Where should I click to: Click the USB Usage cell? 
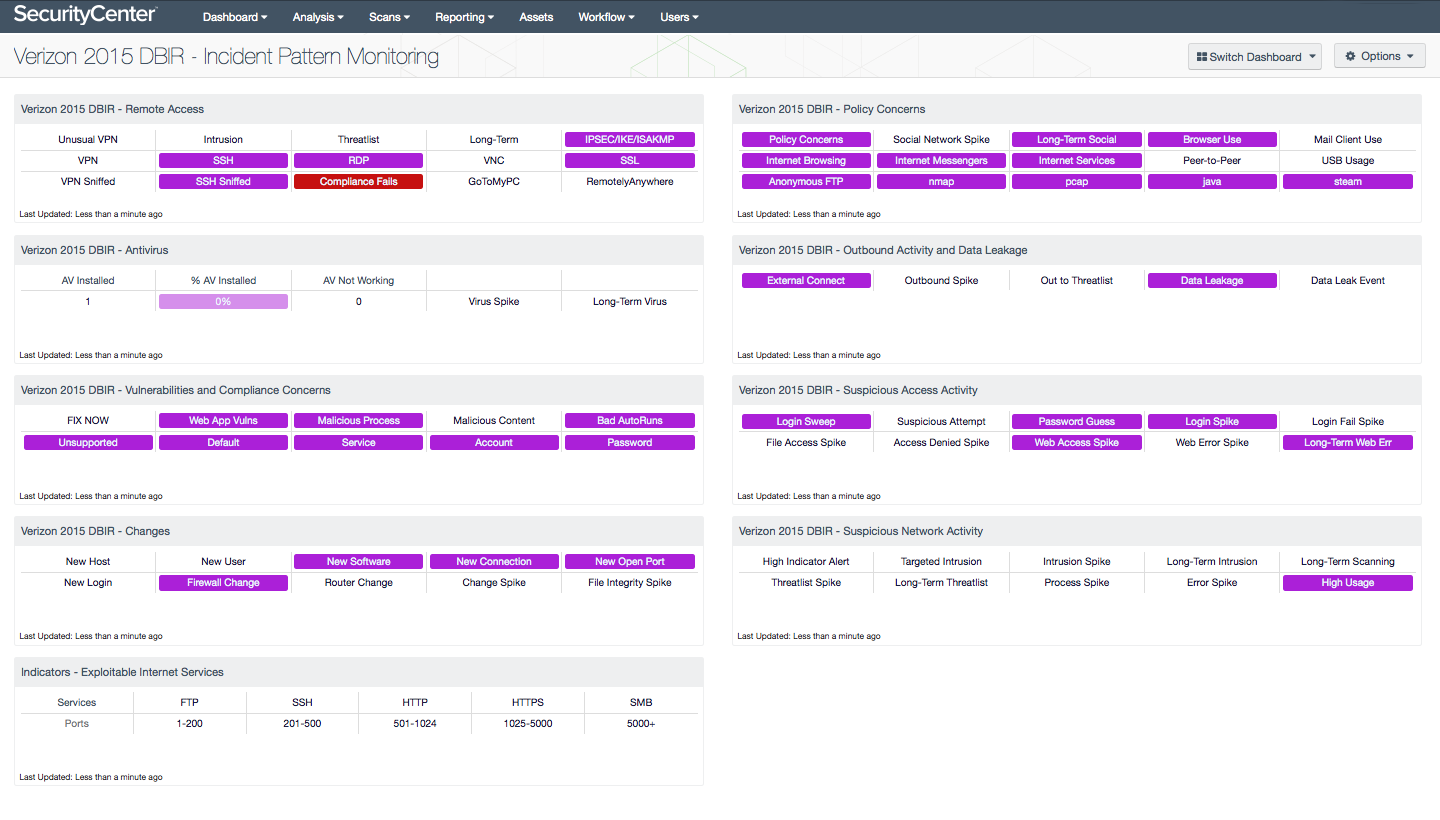(1348, 161)
